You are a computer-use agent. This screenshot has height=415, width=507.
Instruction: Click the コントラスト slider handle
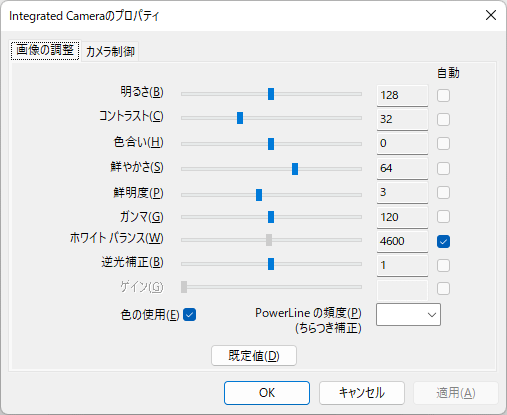tap(240, 118)
